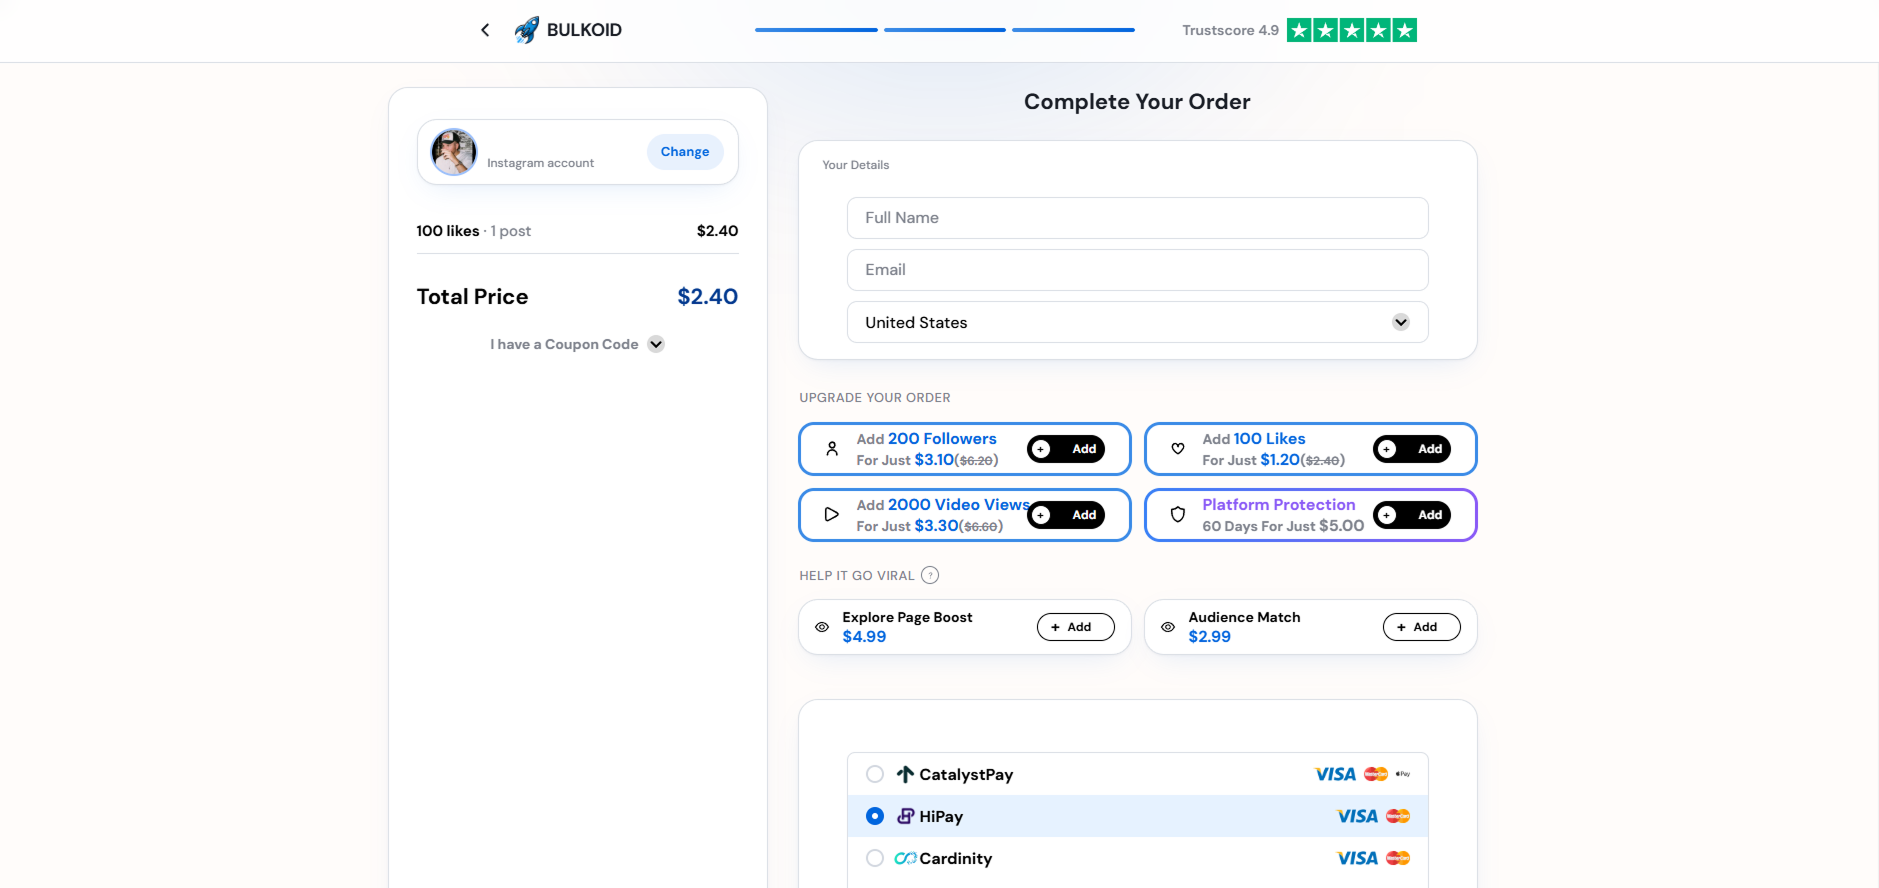Click the Your Details section label
The height and width of the screenshot is (888, 1879).
tap(856, 165)
